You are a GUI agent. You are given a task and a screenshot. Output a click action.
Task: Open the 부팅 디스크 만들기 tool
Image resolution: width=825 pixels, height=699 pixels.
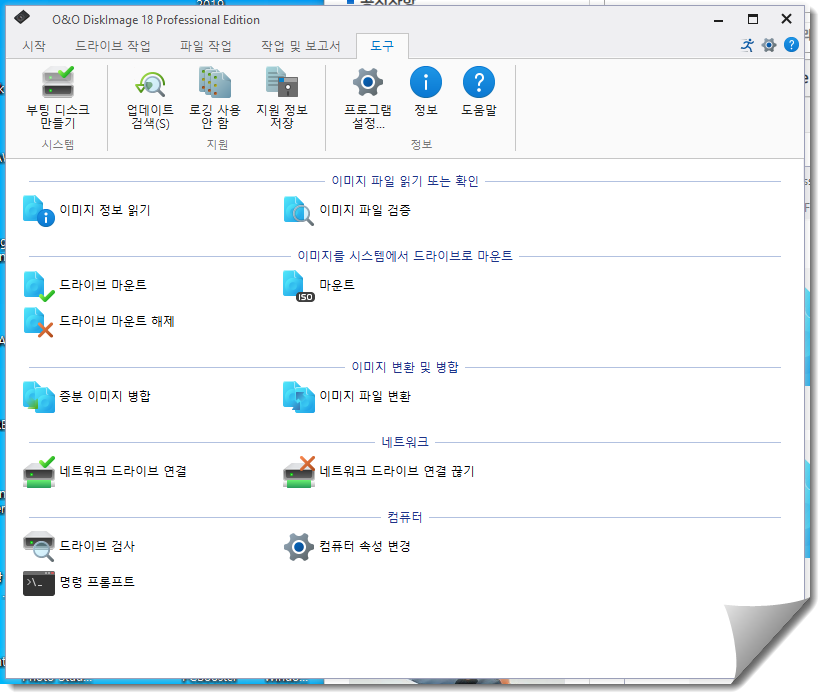click(x=58, y=98)
